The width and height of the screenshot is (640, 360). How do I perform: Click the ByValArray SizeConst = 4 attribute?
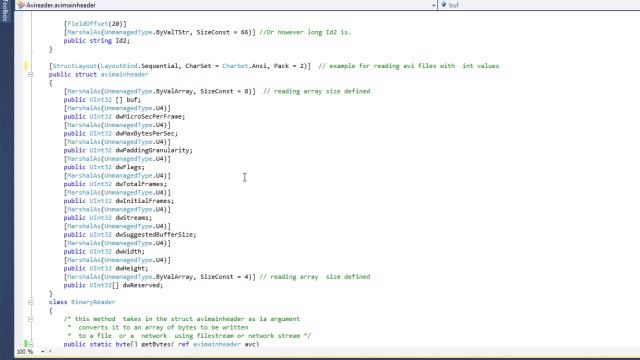click(x=160, y=277)
